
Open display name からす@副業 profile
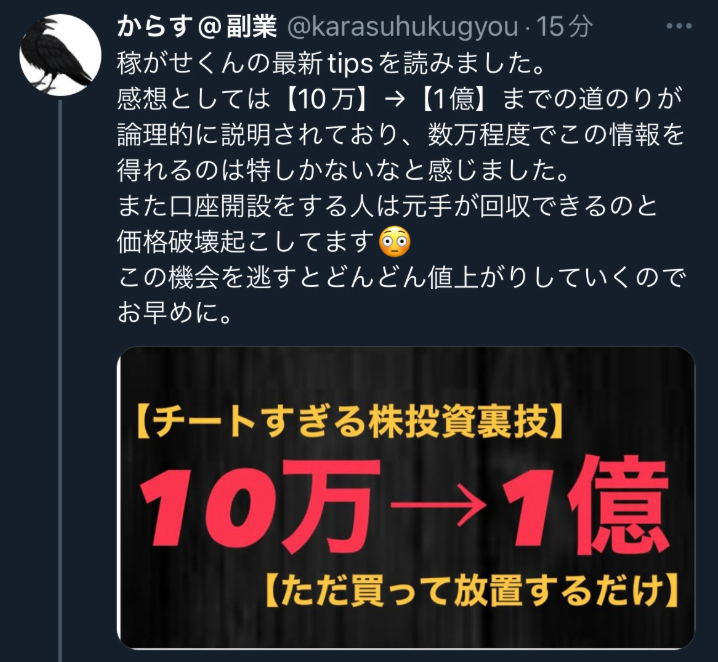coord(197,26)
